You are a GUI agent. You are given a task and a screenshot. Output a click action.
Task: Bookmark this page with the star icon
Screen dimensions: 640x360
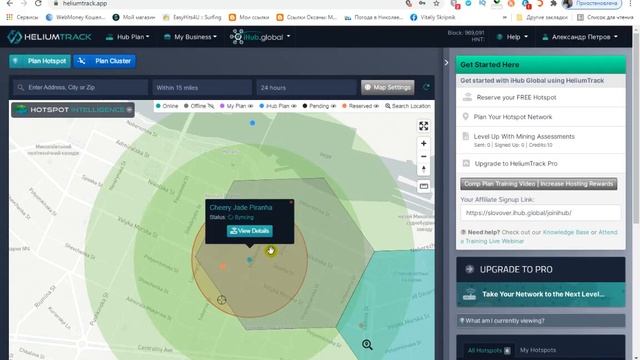(x=436, y=3)
